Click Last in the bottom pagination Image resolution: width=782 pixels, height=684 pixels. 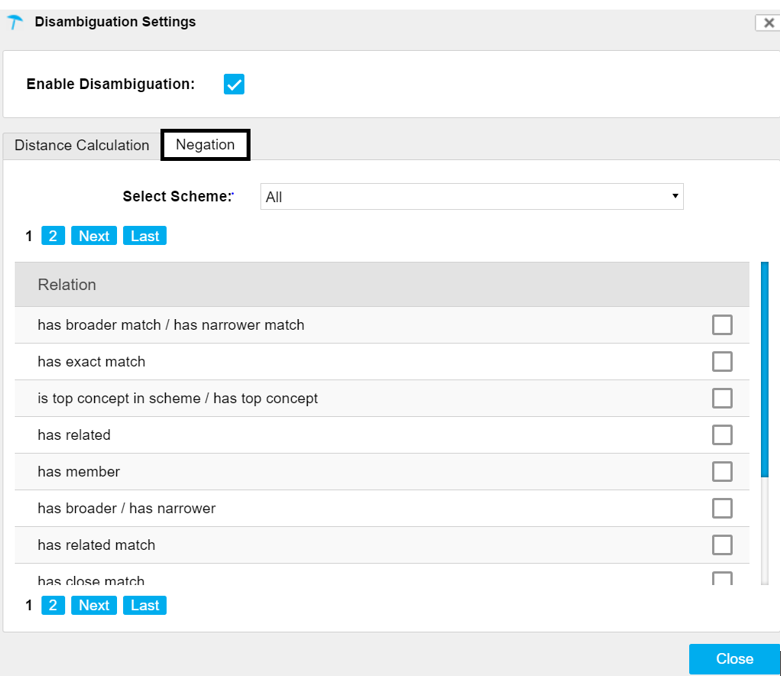[145, 605]
